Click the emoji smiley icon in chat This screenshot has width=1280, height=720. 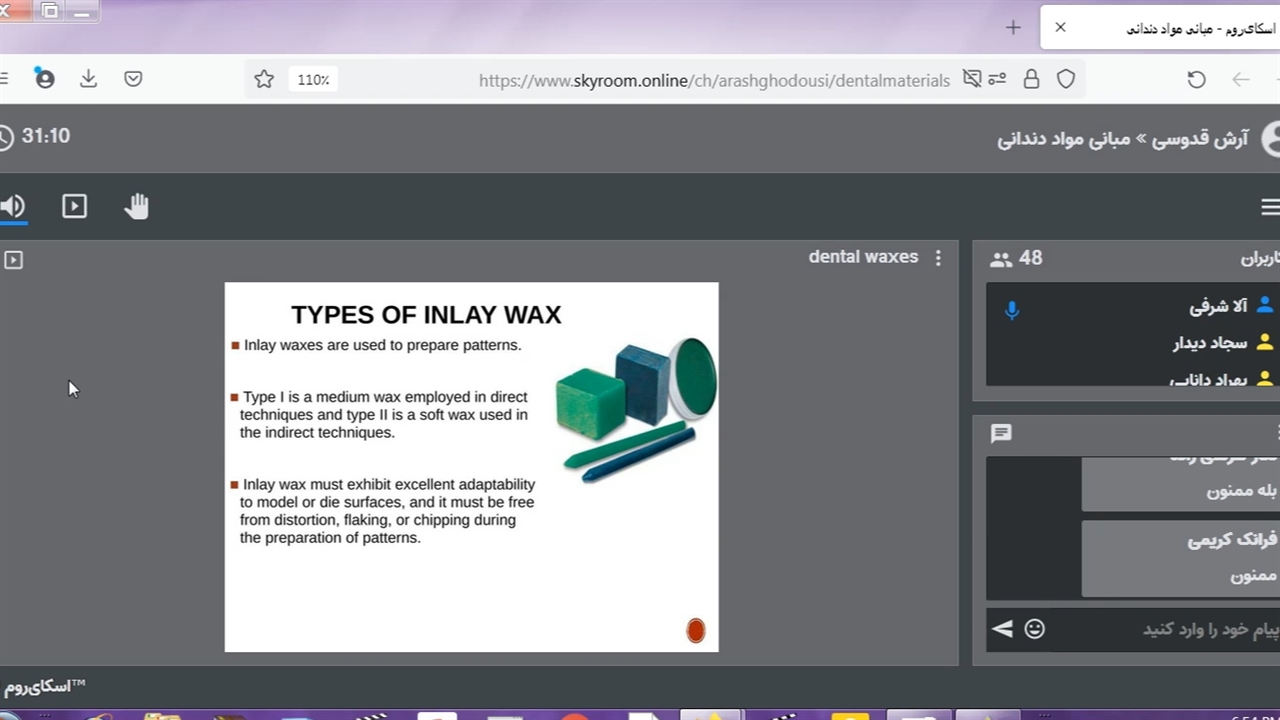(x=1035, y=629)
